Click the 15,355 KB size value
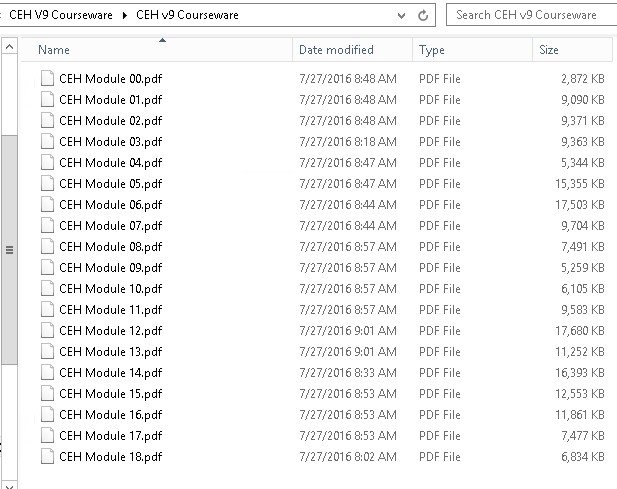The width and height of the screenshot is (617, 489). pos(580,184)
